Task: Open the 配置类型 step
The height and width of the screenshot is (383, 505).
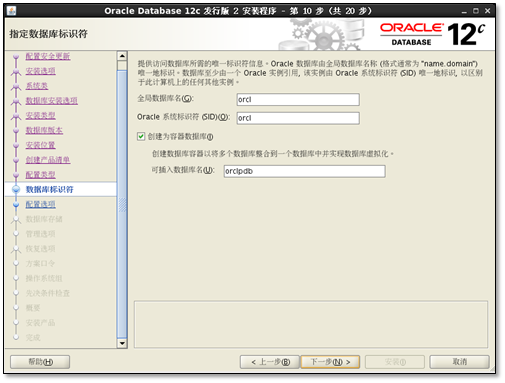Action: [x=41, y=175]
